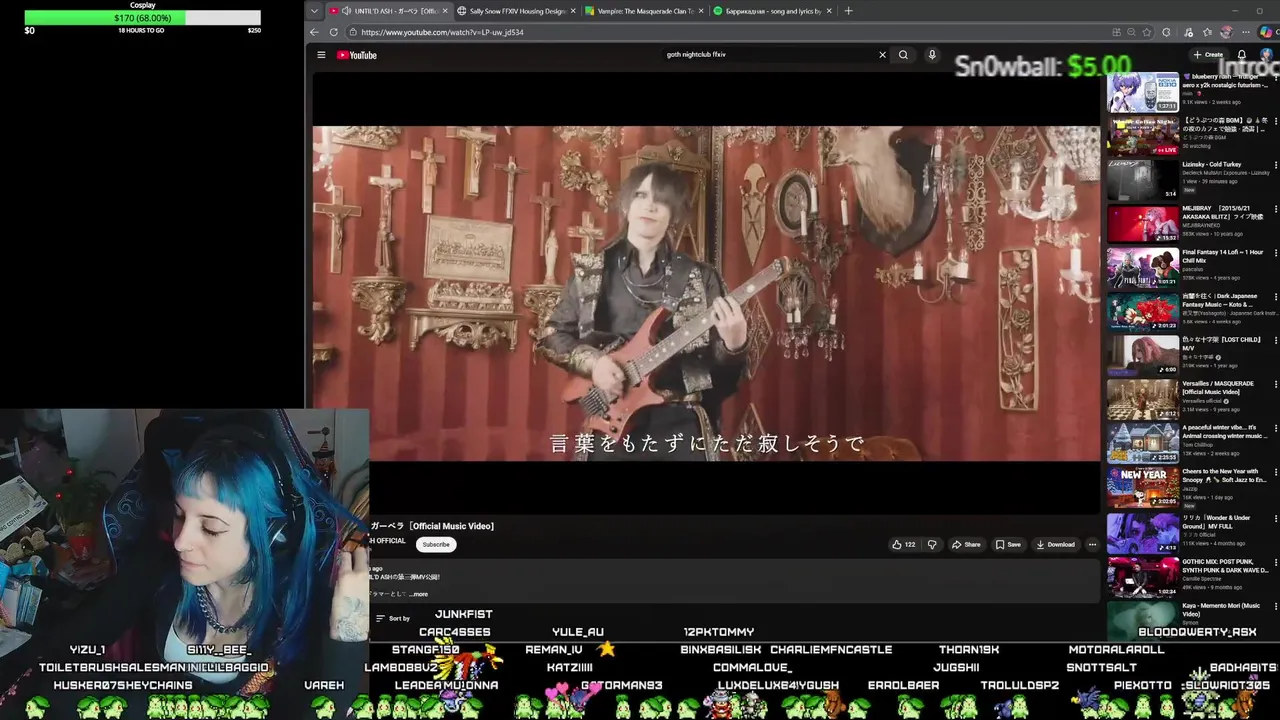Close the Vampire: The Masquerade tab
Screen dimensions: 1280x720
[701, 11]
